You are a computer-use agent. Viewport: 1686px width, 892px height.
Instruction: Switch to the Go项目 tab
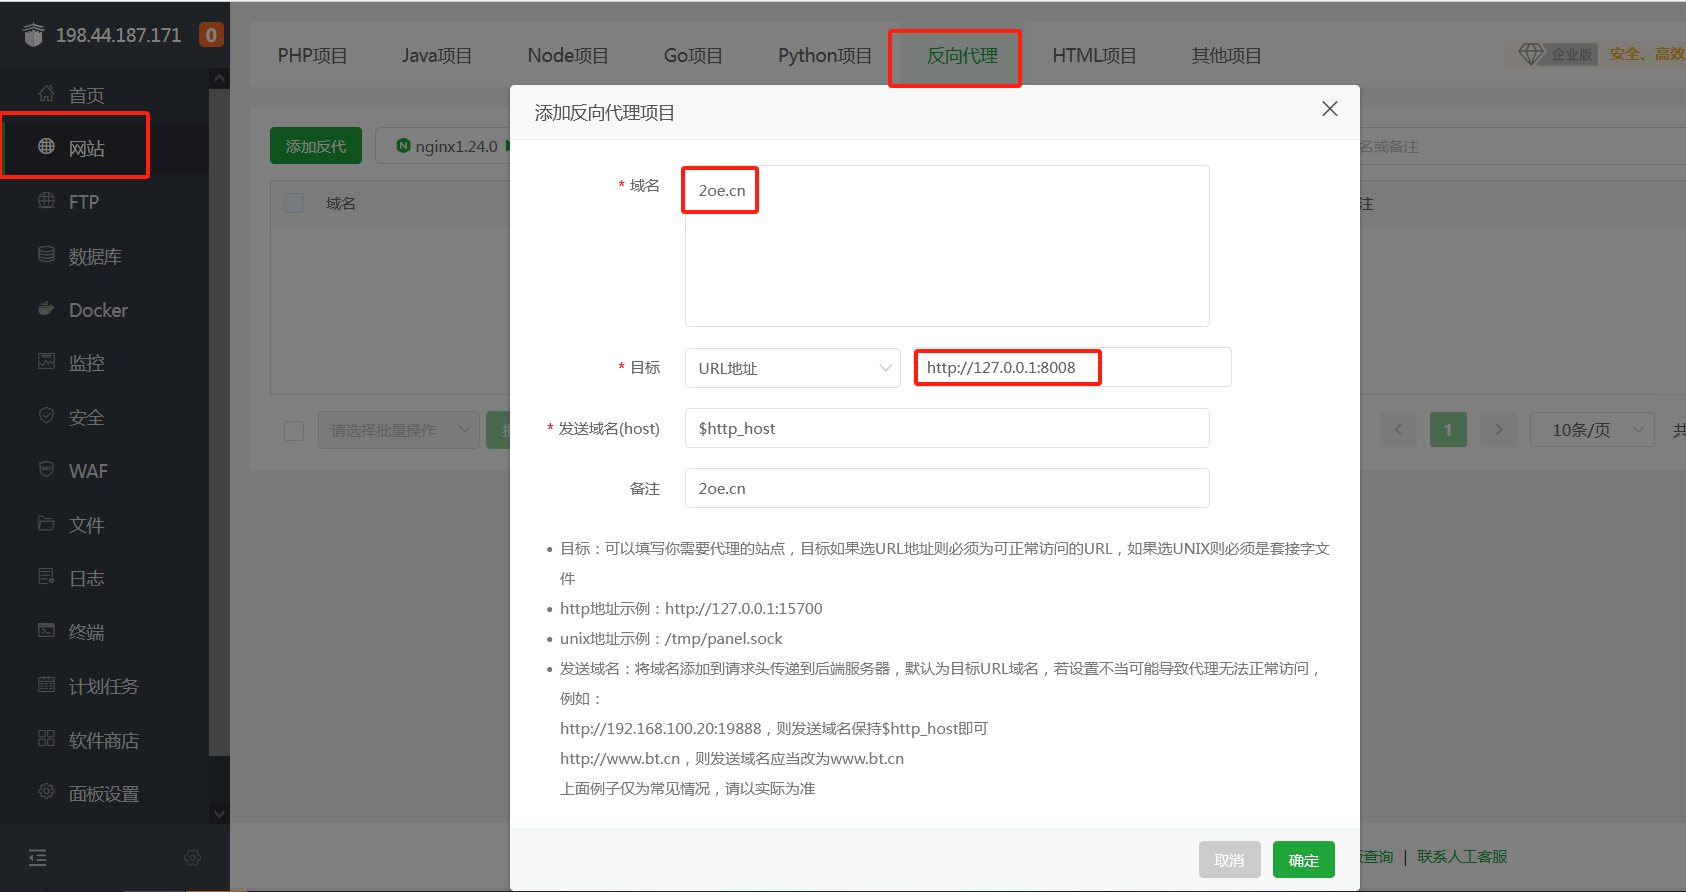pyautogui.click(x=693, y=56)
